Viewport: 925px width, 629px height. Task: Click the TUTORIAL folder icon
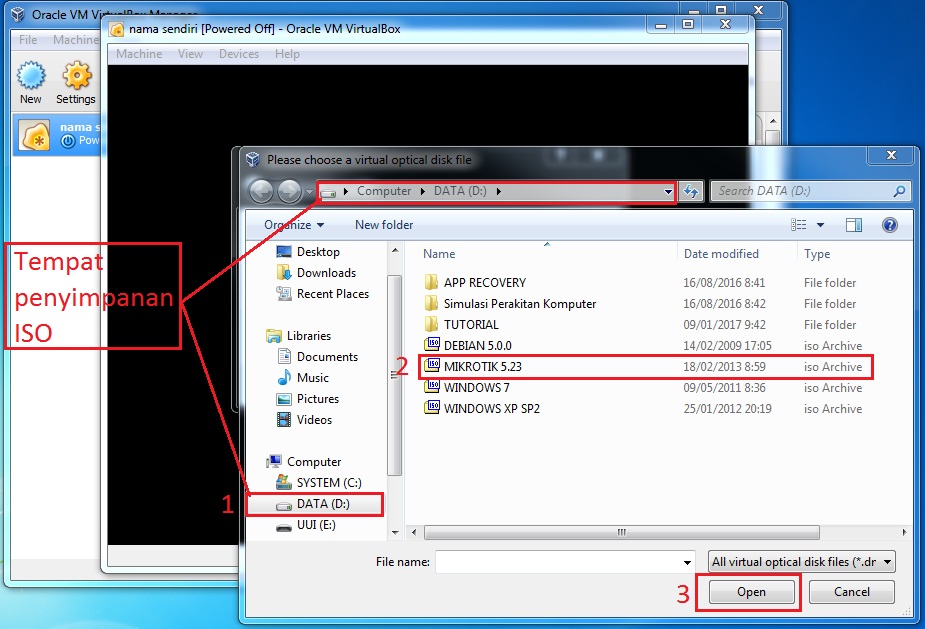(431, 324)
